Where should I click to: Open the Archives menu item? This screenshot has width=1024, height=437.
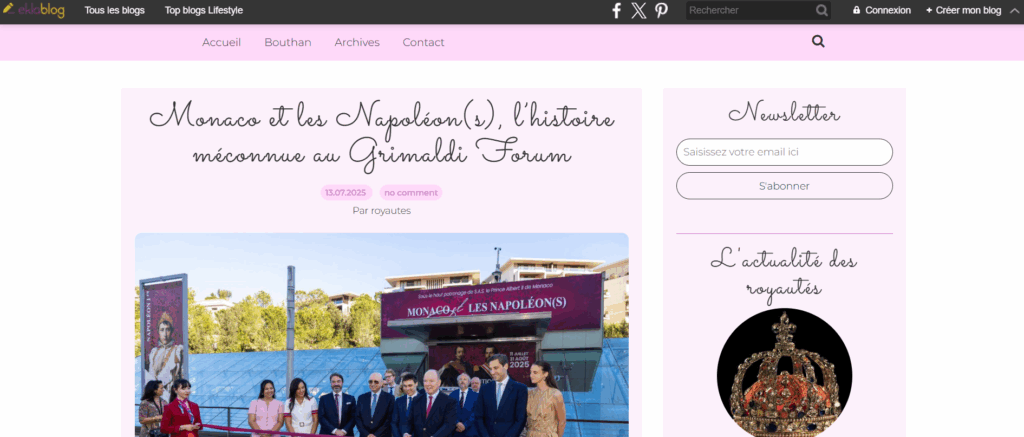[357, 42]
